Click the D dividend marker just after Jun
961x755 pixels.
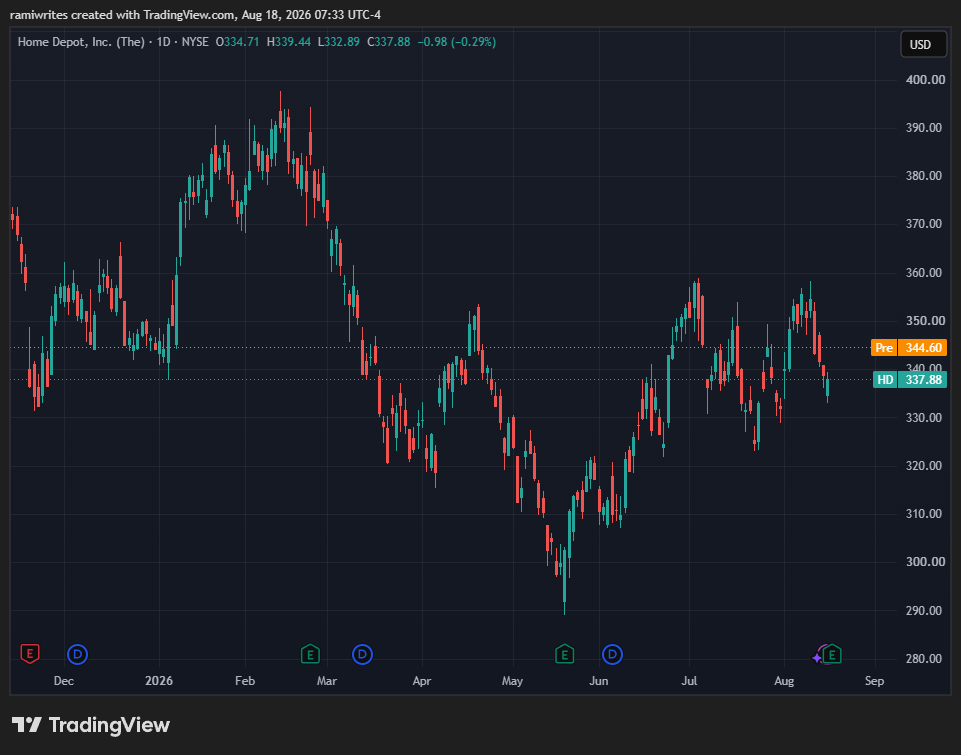(612, 654)
